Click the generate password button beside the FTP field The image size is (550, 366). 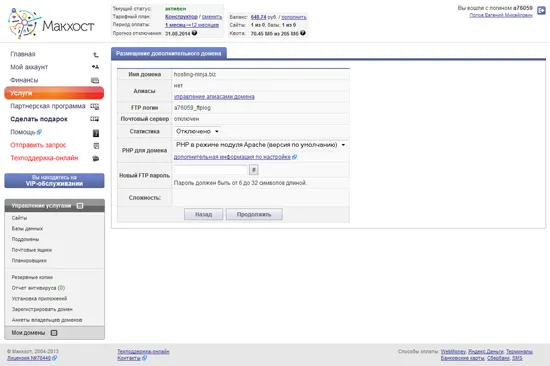[x=254, y=170]
